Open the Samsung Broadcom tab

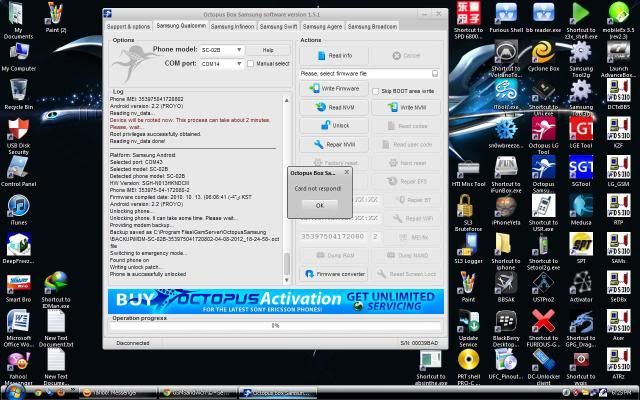[x=372, y=27]
